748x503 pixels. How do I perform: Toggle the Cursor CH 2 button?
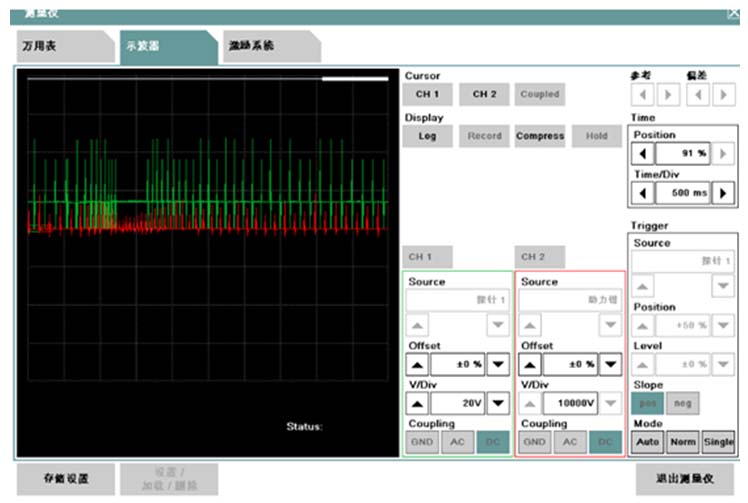tap(484, 95)
